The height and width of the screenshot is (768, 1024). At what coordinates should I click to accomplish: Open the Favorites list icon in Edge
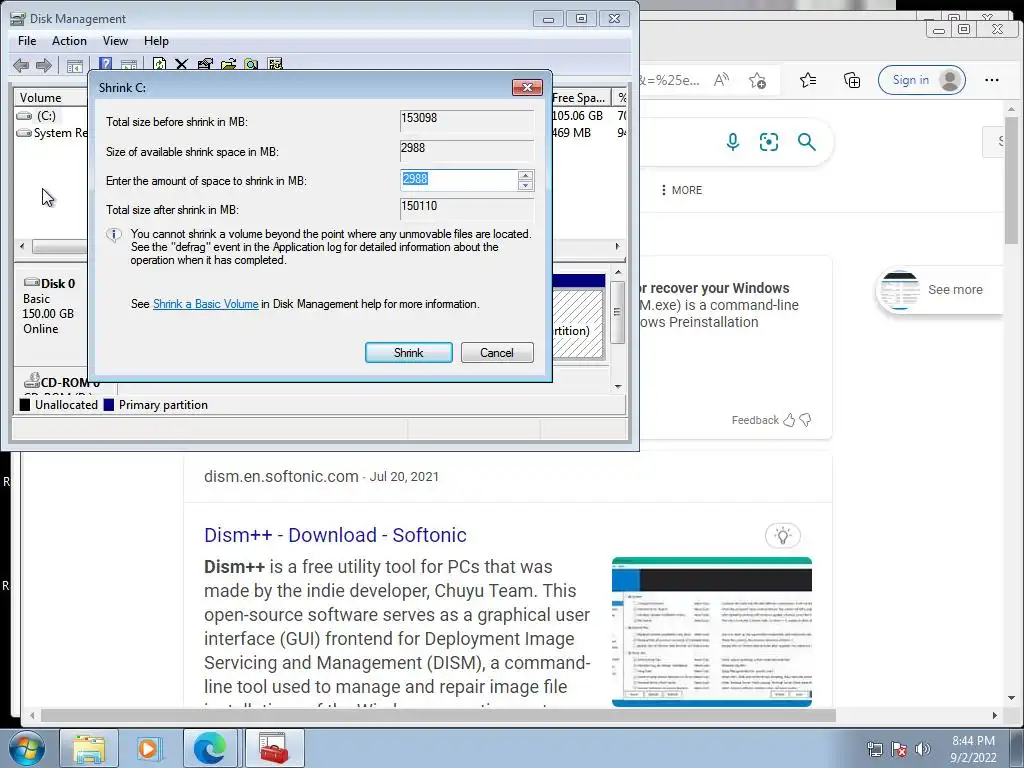[x=808, y=80]
